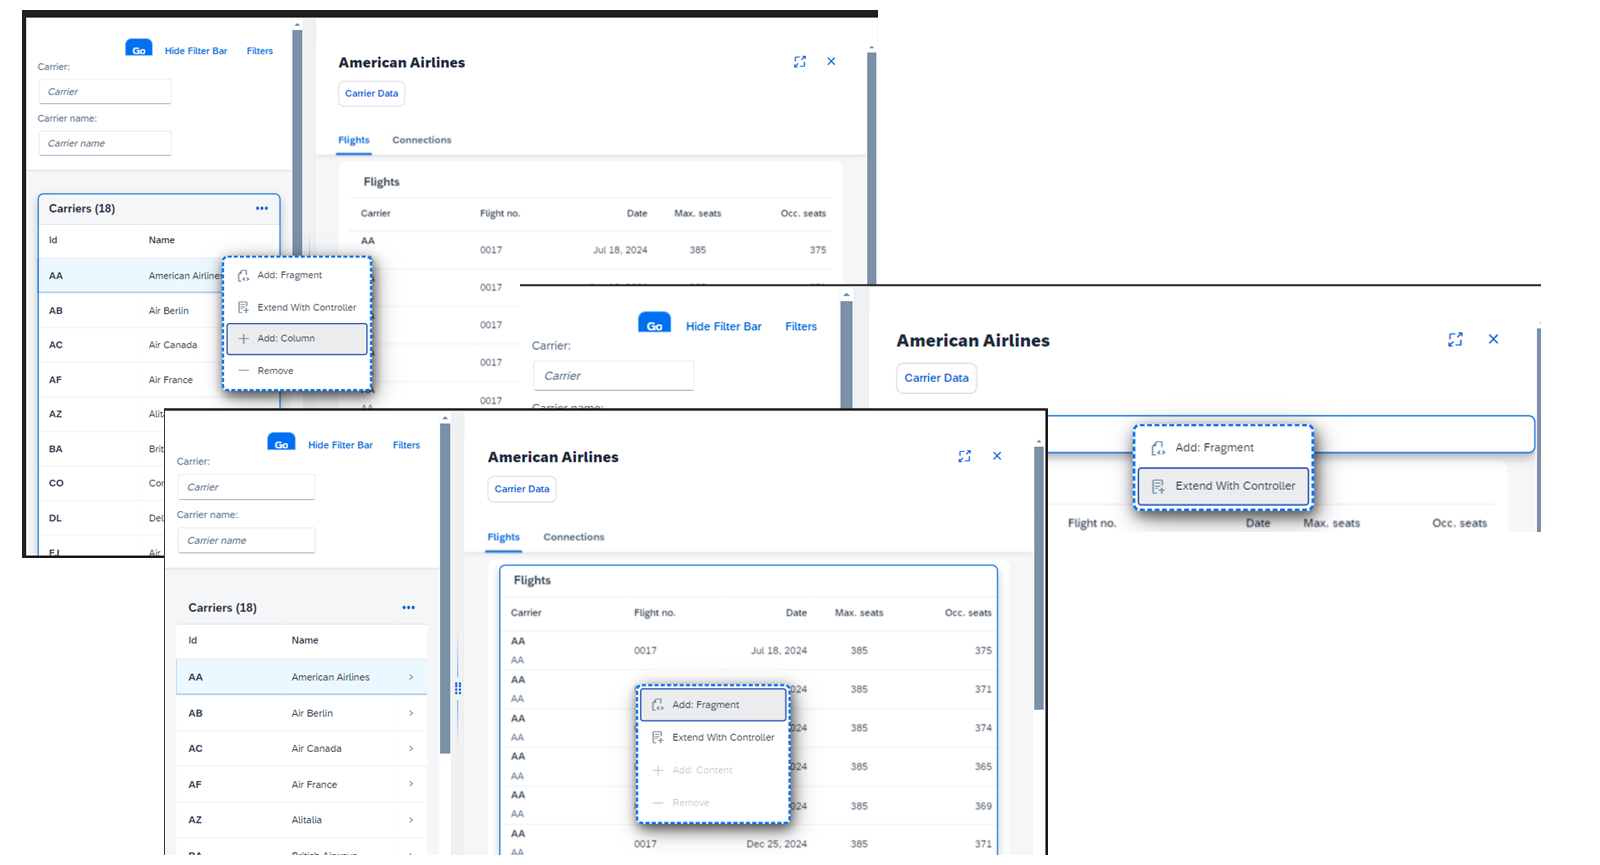Click 'Occ. seats' column header in bottom window
This screenshot has height=865, width=1600.
point(968,613)
